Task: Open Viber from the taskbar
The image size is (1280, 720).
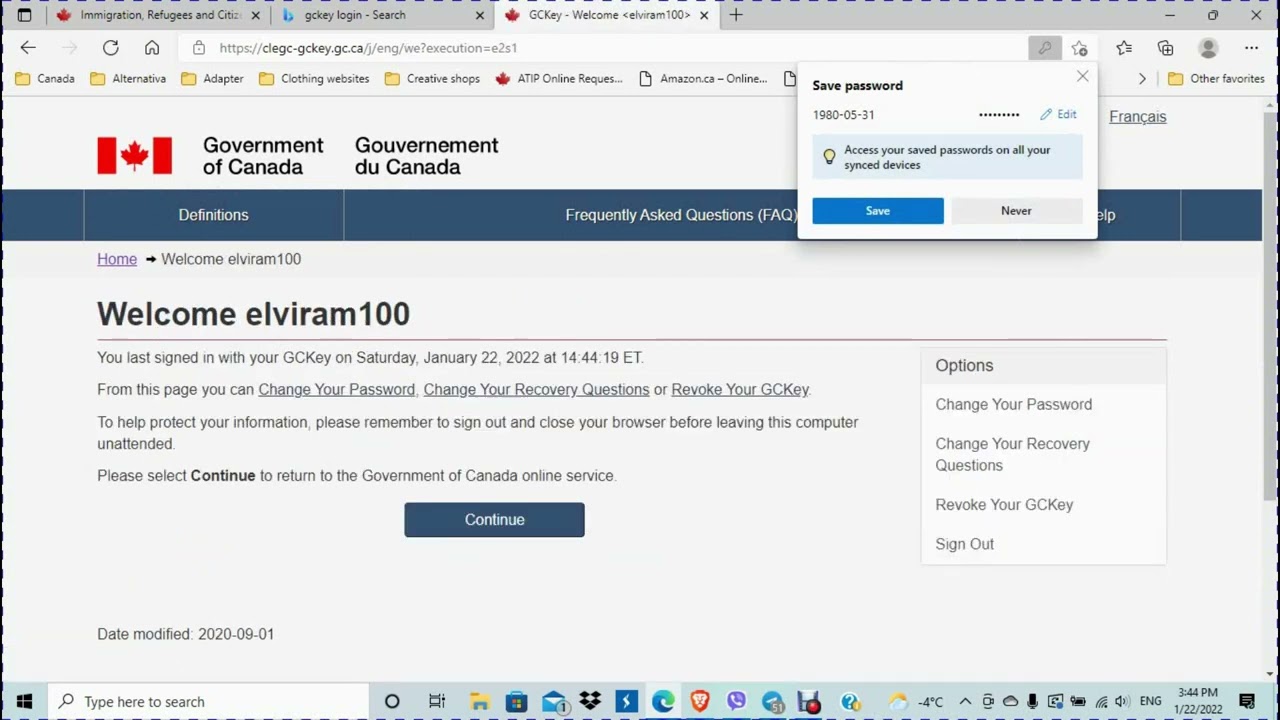Action: tap(736, 701)
